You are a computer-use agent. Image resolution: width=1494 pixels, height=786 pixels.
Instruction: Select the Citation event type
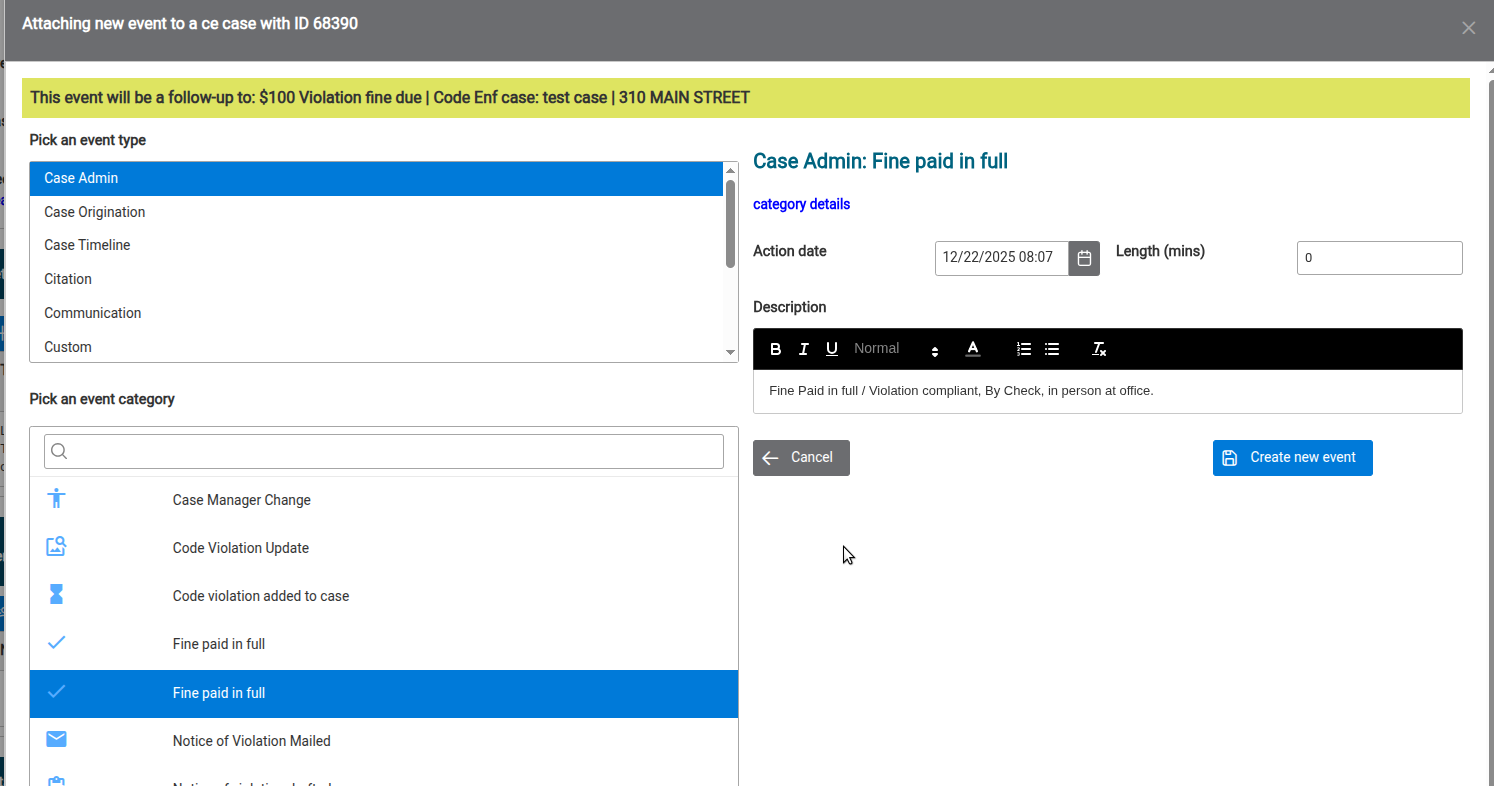point(377,279)
